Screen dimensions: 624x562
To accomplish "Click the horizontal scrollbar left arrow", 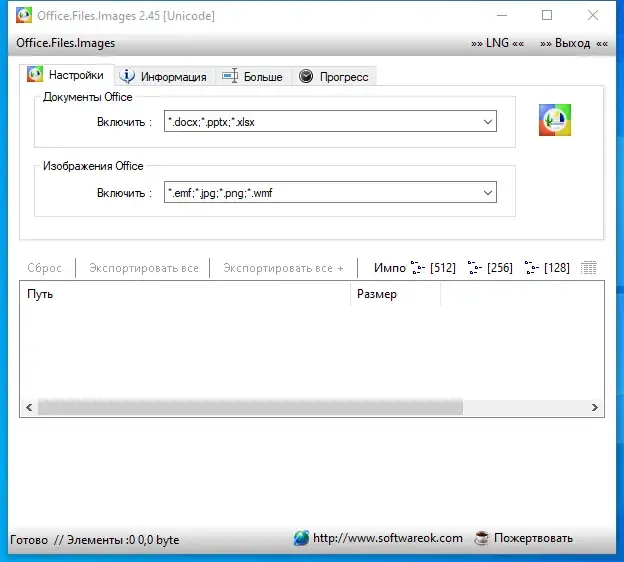I will (x=29, y=408).
